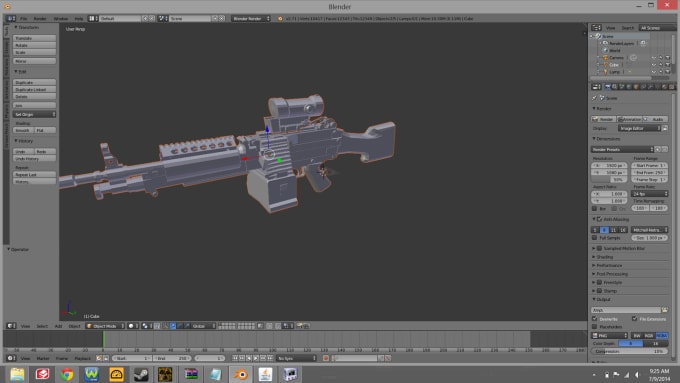This screenshot has height=383, width=680.
Task: Select anti-aliasing sample count 16
Action: [x=623, y=230]
